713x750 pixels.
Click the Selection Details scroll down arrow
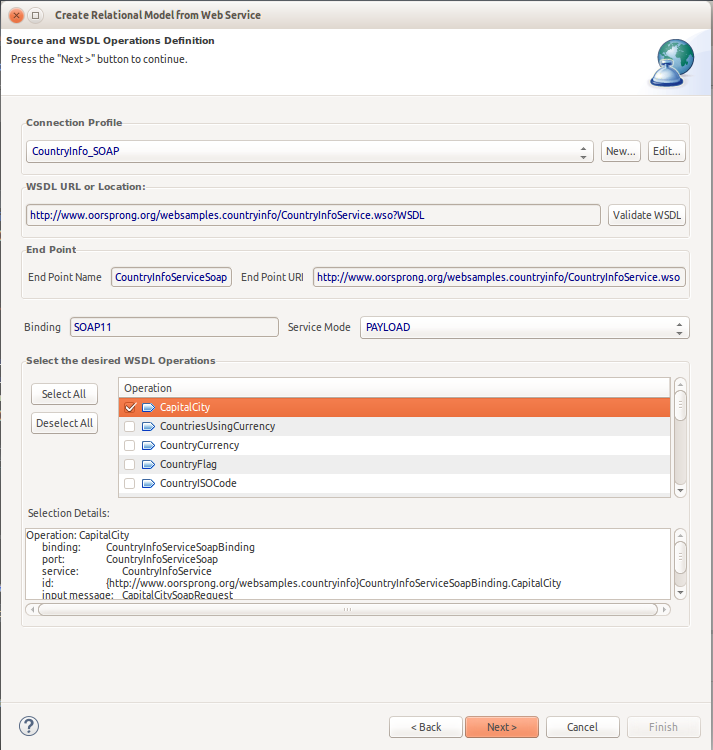click(680, 593)
